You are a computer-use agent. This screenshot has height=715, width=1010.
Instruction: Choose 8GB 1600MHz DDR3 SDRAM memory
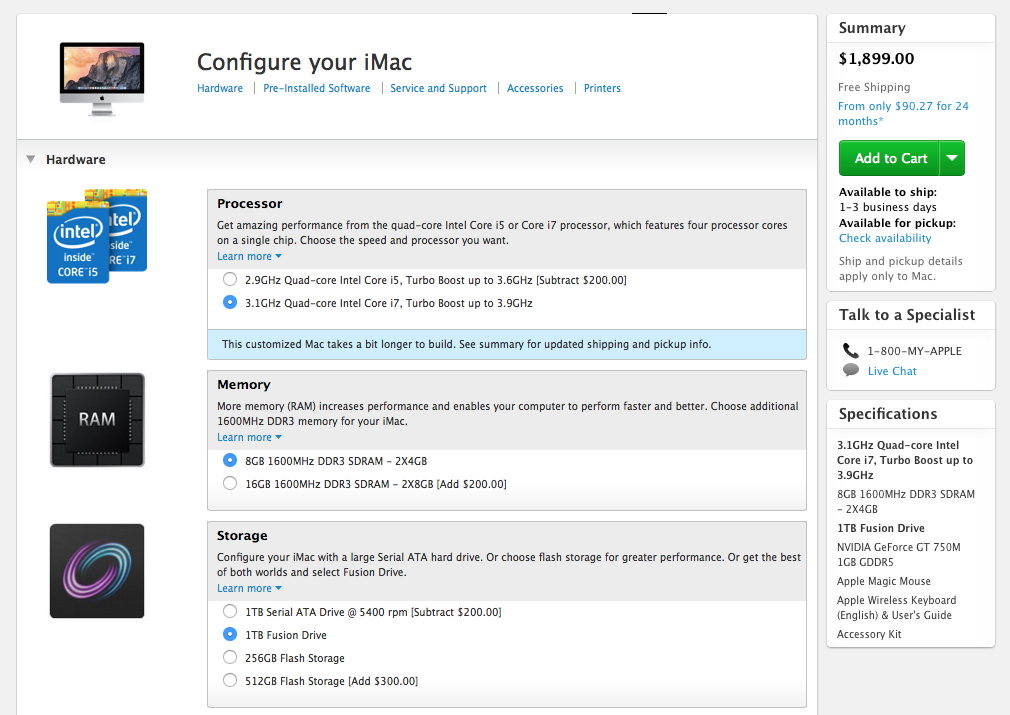[x=230, y=461]
